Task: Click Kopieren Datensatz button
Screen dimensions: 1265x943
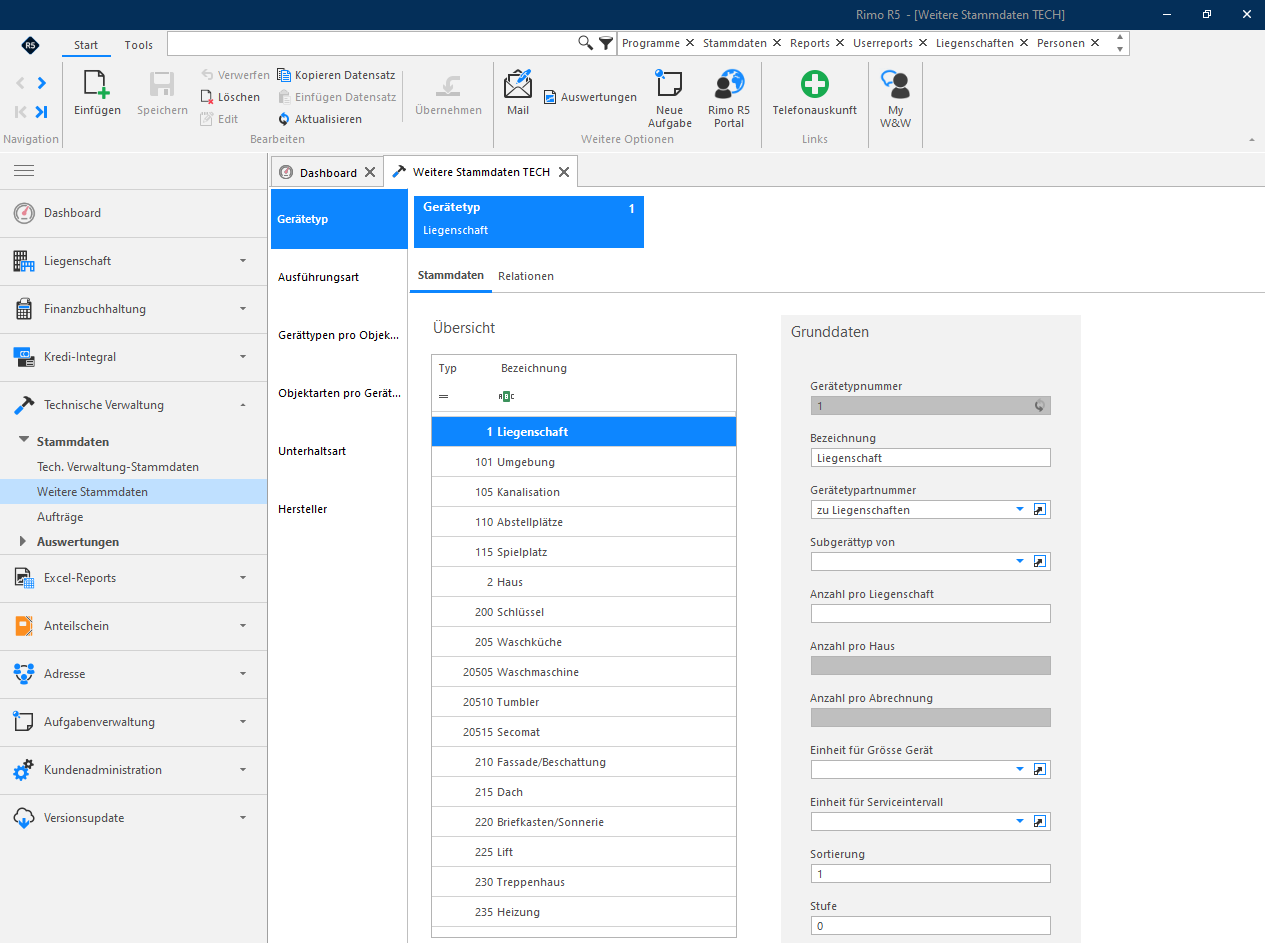Action: tap(336, 75)
